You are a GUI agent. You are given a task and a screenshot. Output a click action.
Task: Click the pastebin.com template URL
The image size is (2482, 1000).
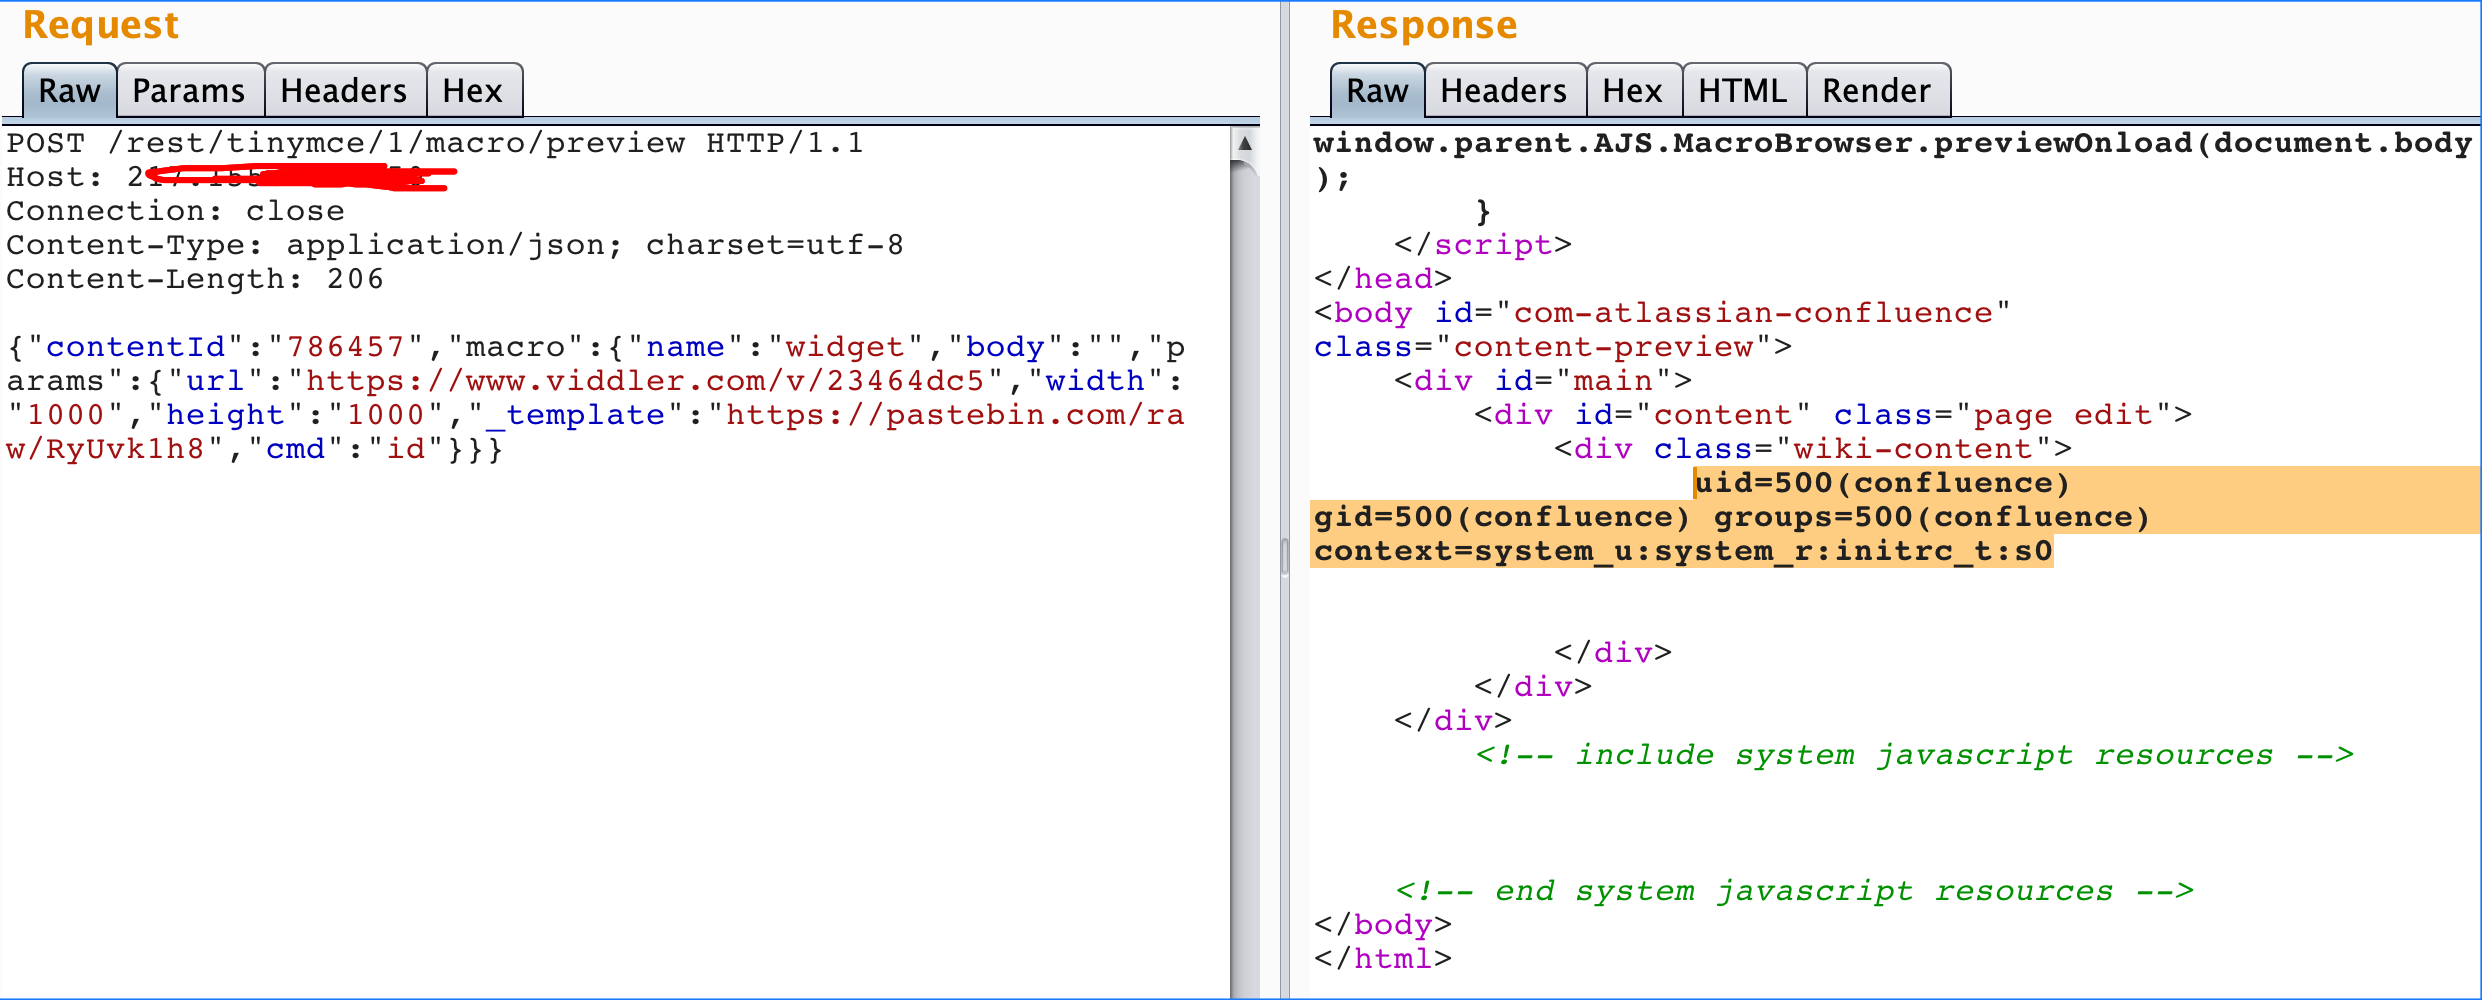pos(595,432)
